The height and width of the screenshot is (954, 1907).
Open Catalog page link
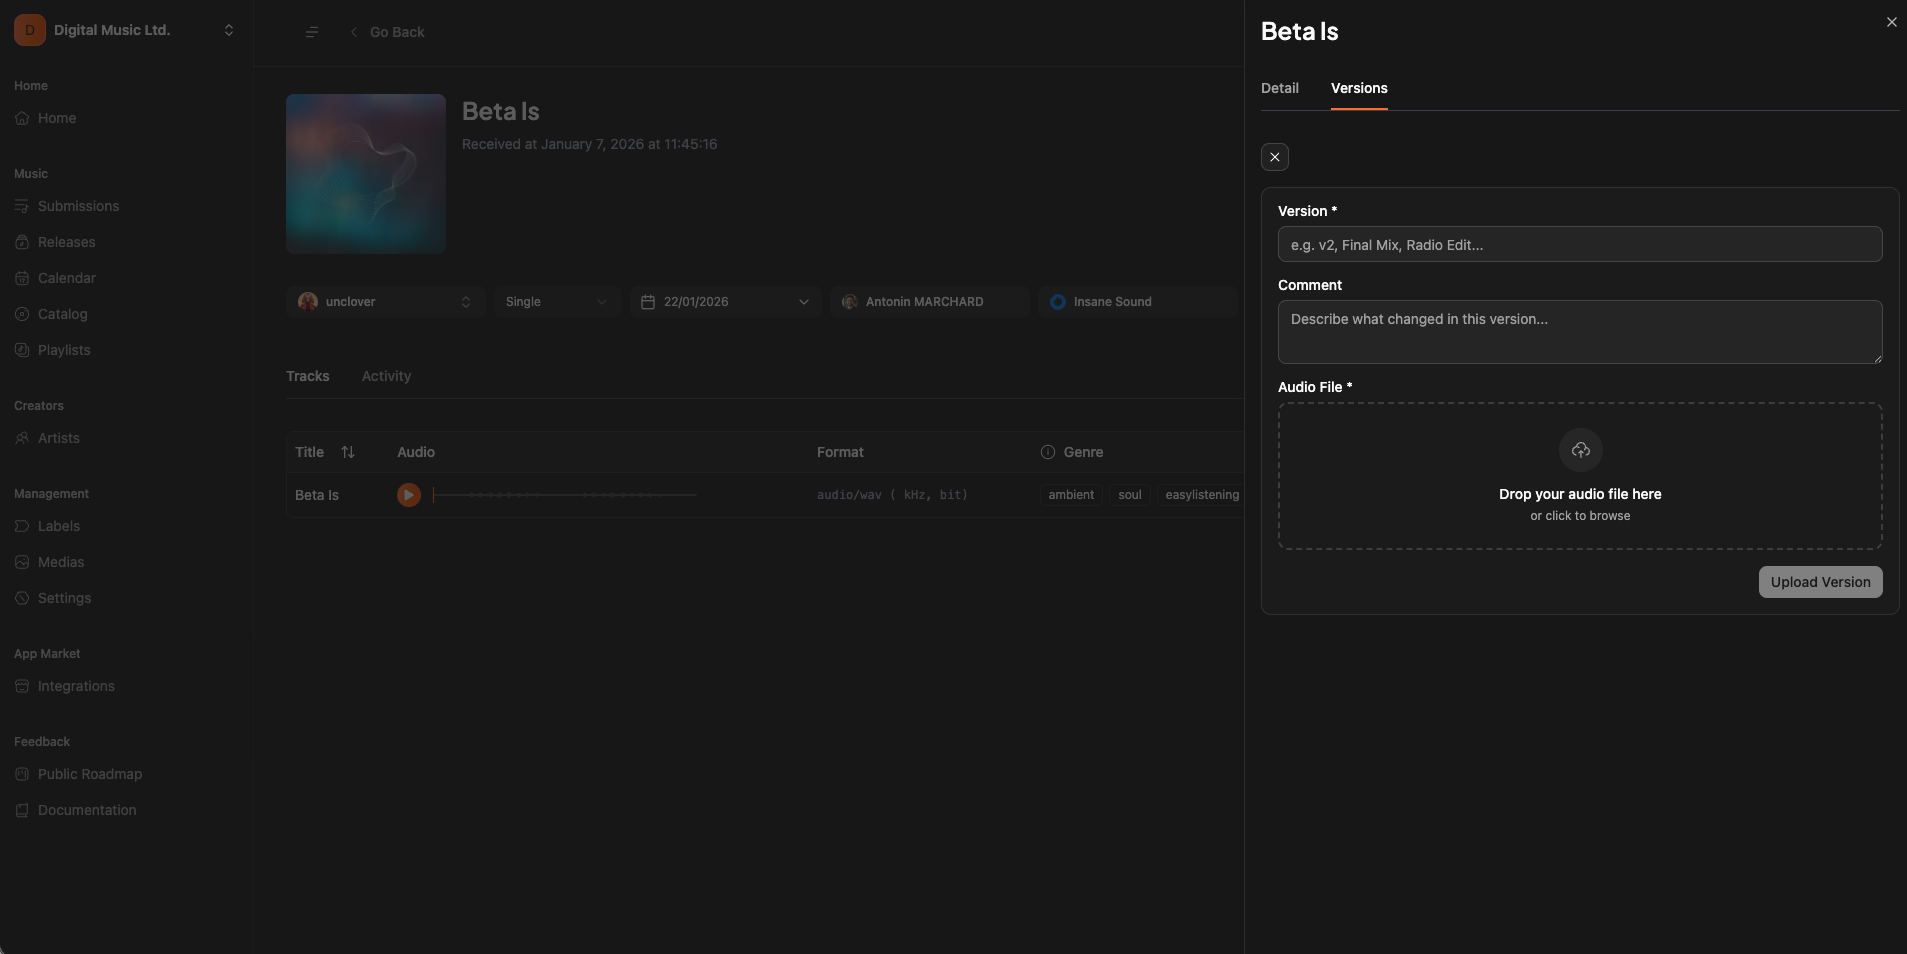pyautogui.click(x=63, y=314)
